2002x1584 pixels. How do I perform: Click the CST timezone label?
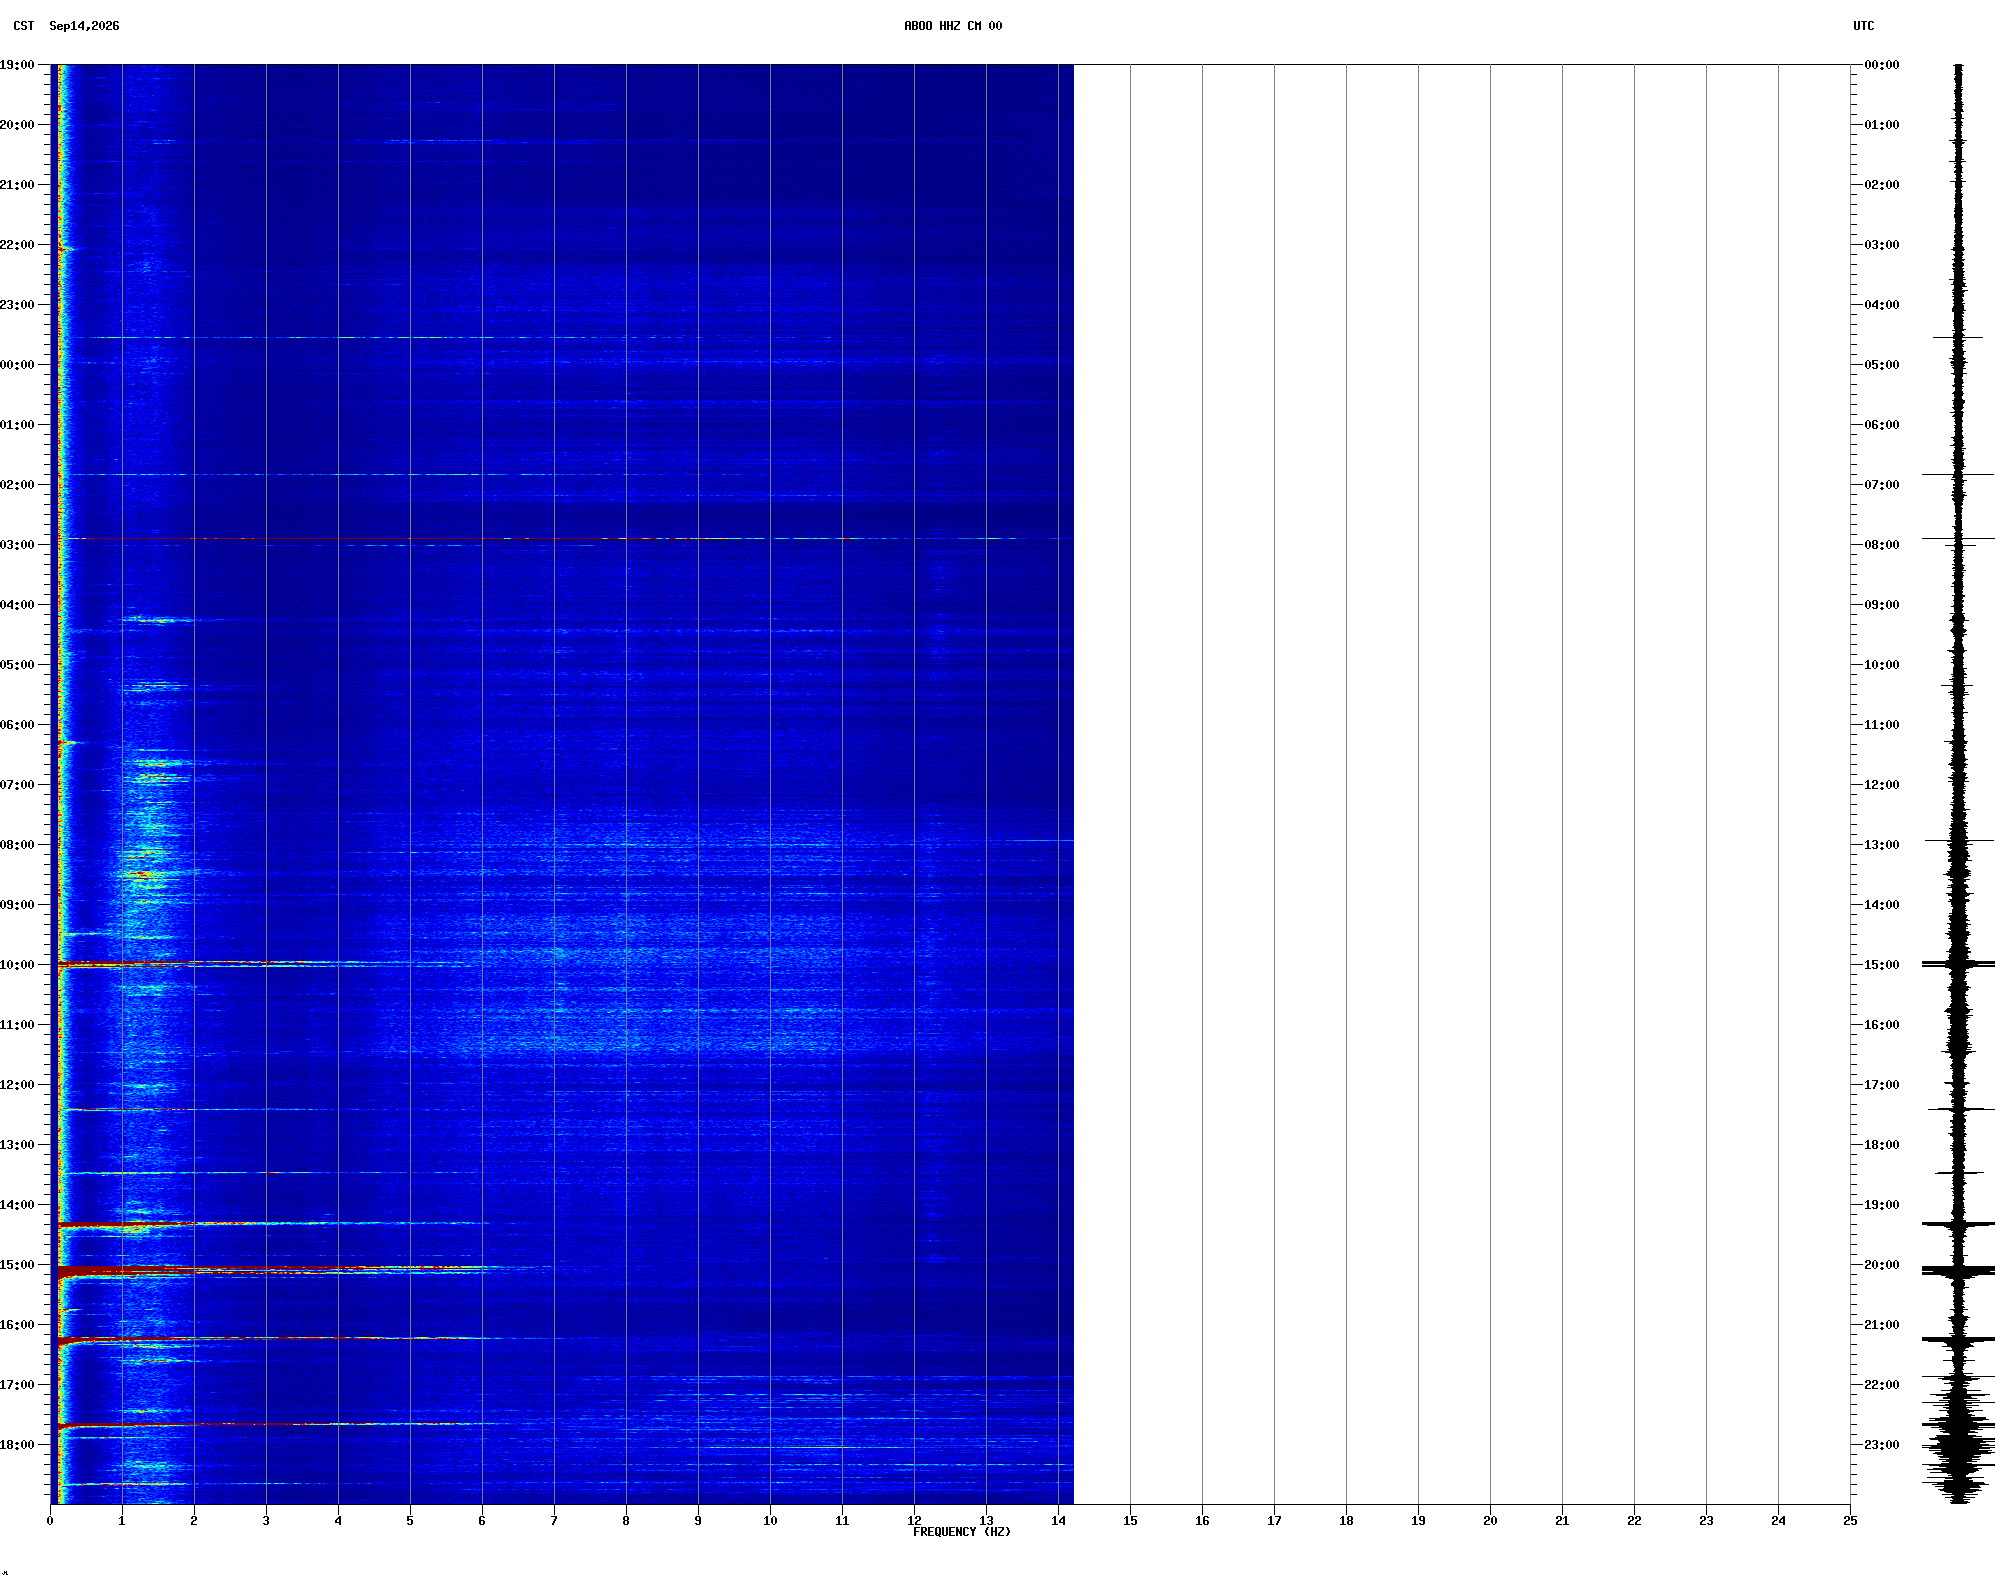pos(24,26)
